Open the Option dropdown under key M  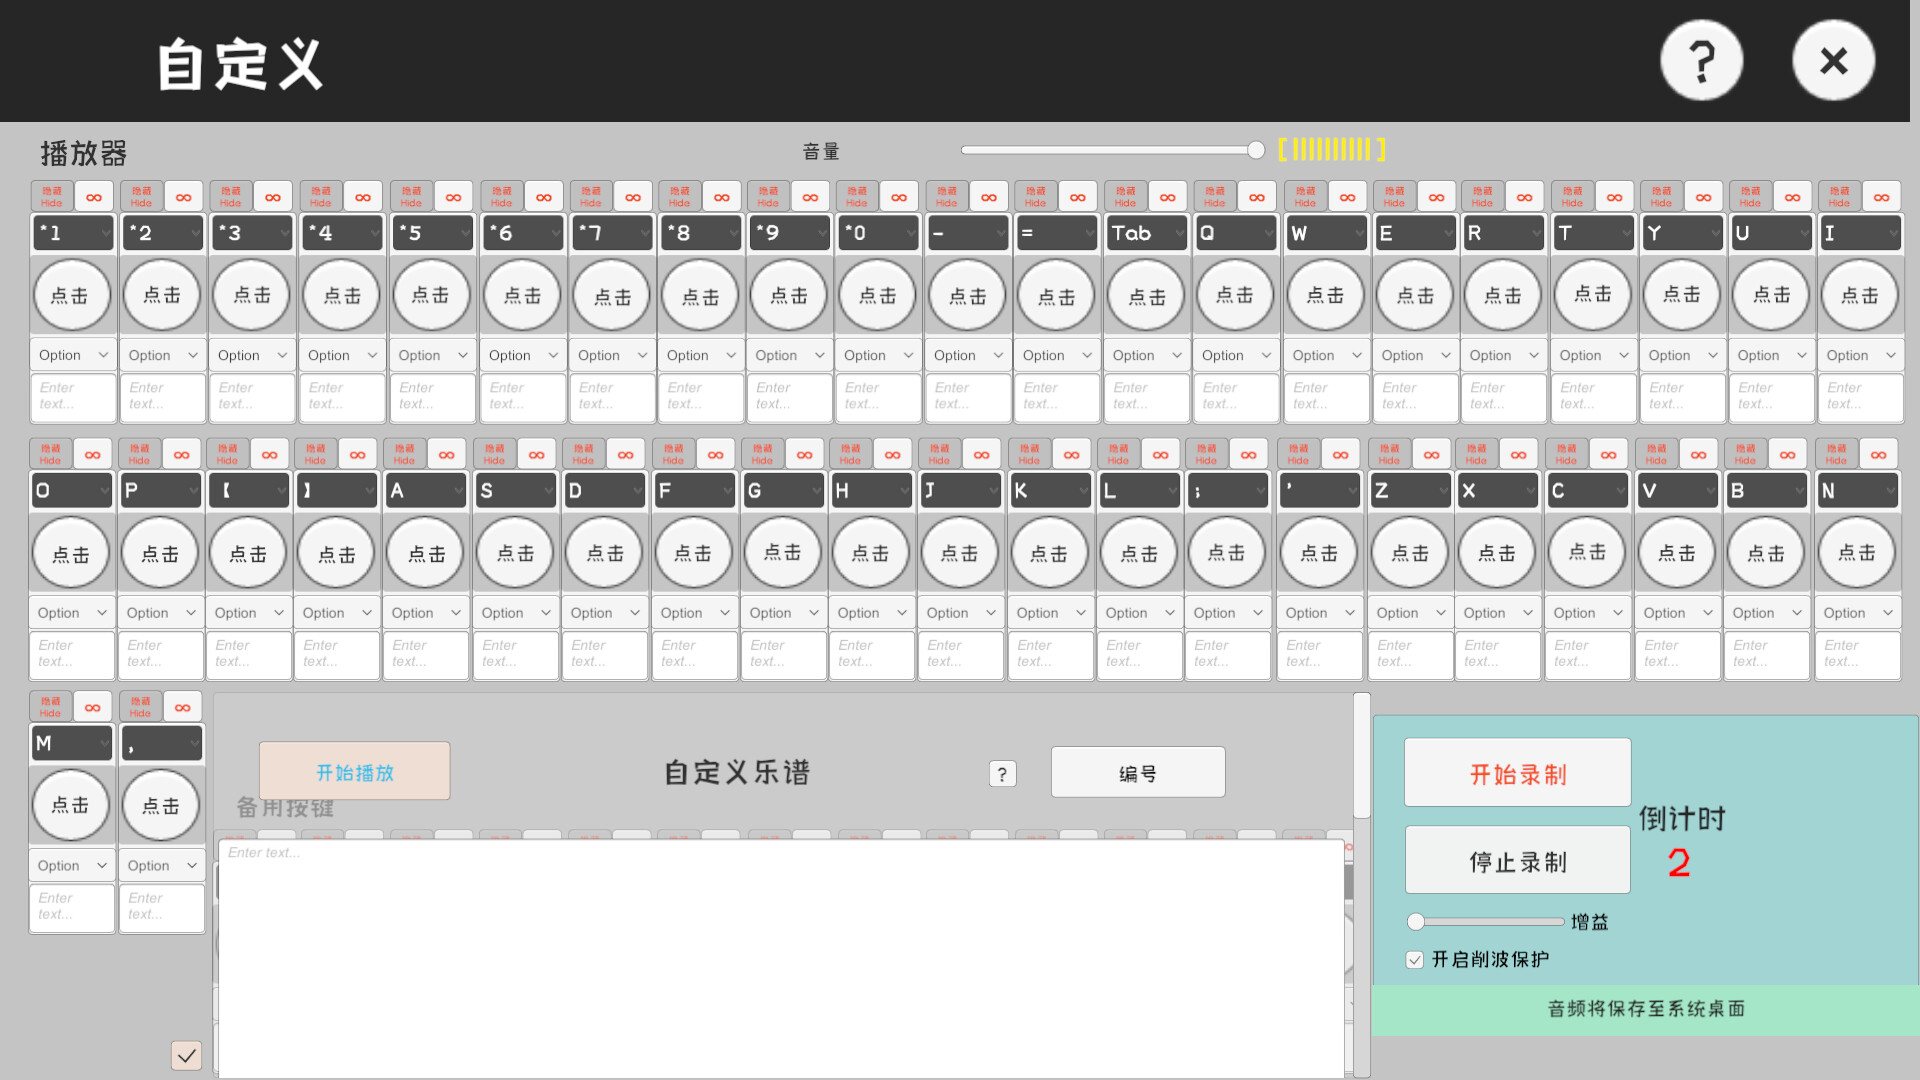(70, 865)
